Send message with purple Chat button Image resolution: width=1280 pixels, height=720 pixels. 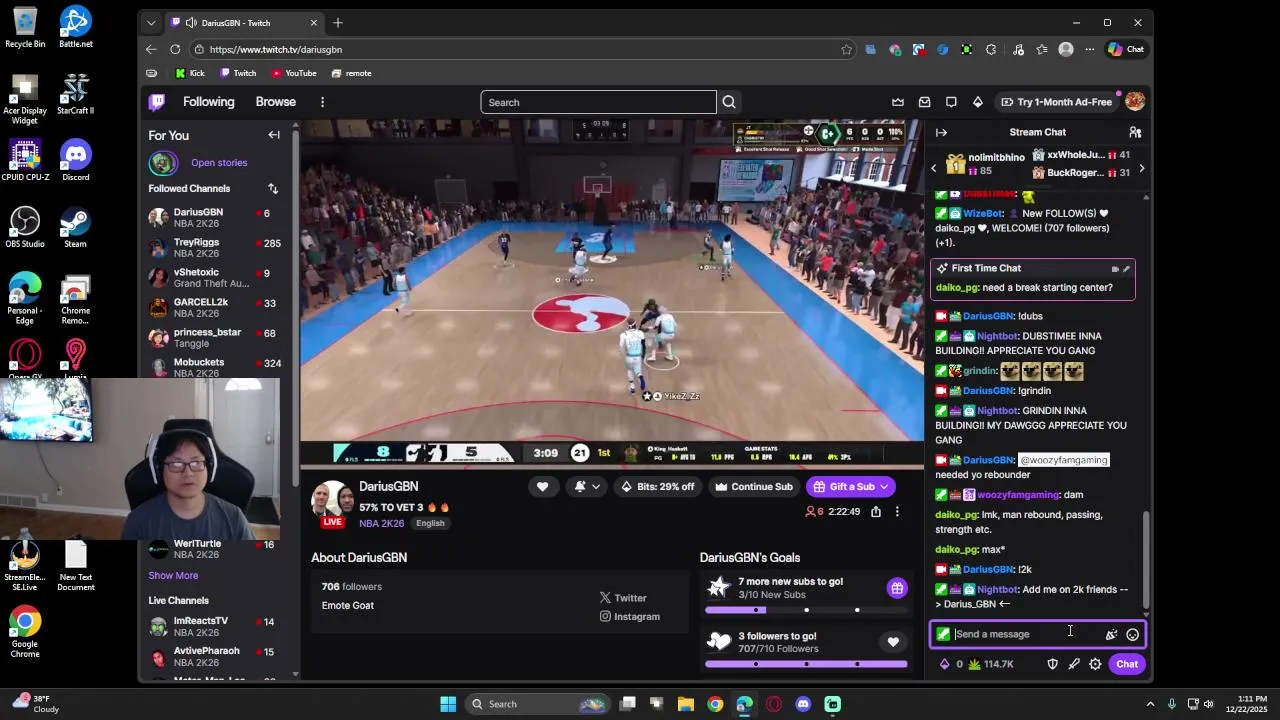1127,664
